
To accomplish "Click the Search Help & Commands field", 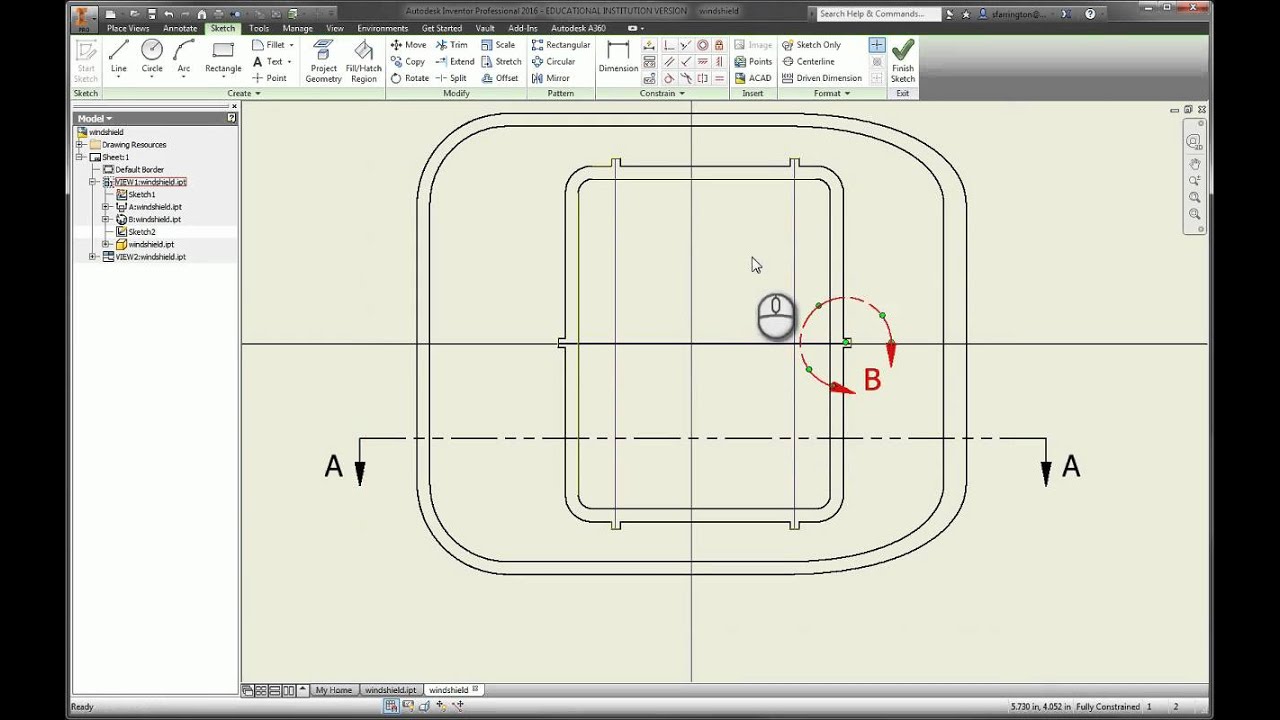I will coord(878,14).
